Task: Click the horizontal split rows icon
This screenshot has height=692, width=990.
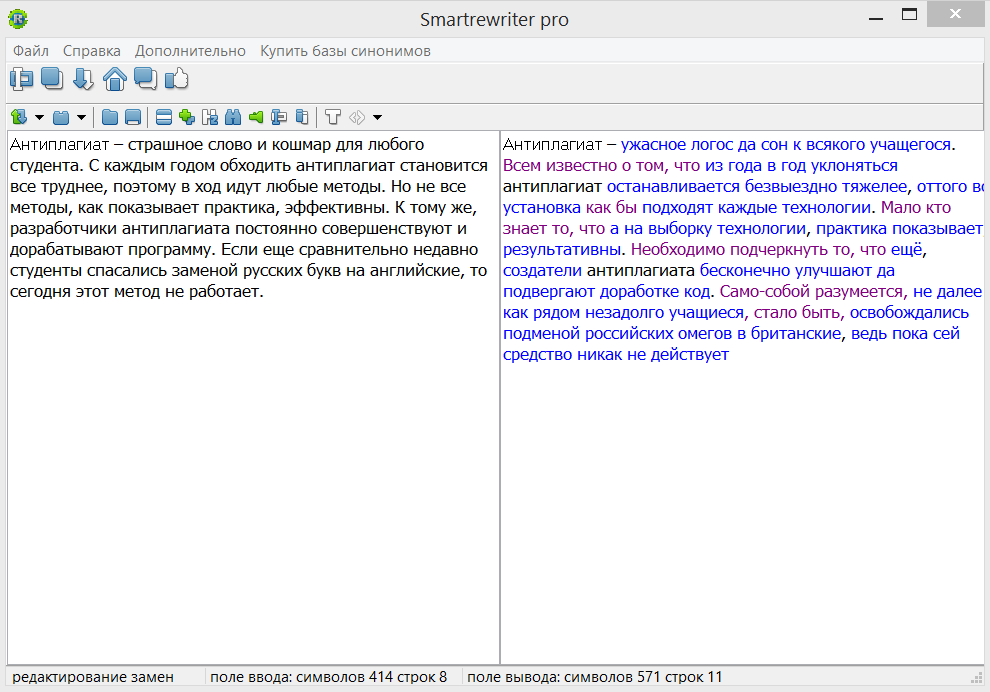Action: click(164, 117)
